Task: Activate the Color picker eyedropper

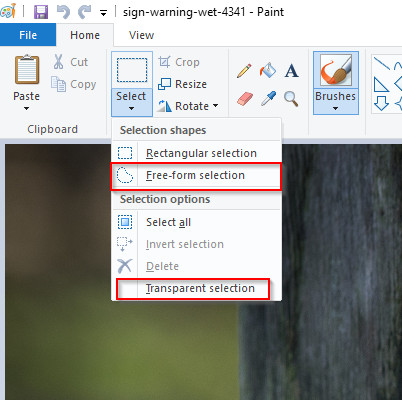Action: pos(268,99)
